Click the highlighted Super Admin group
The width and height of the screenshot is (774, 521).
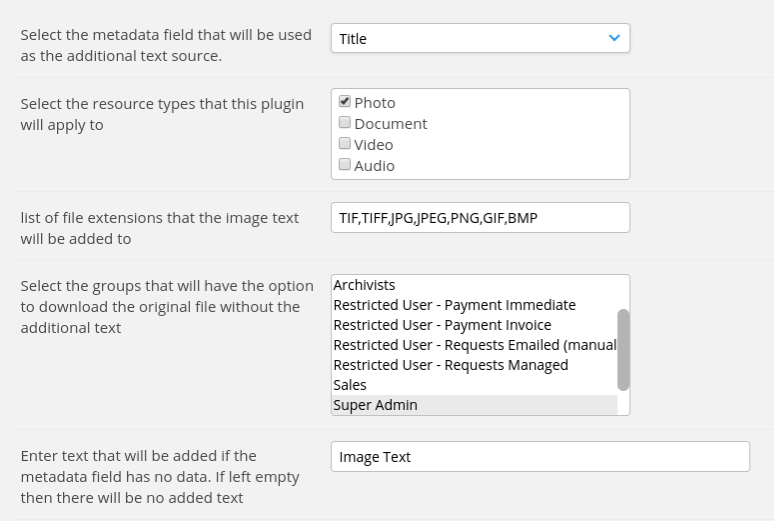tap(474, 405)
